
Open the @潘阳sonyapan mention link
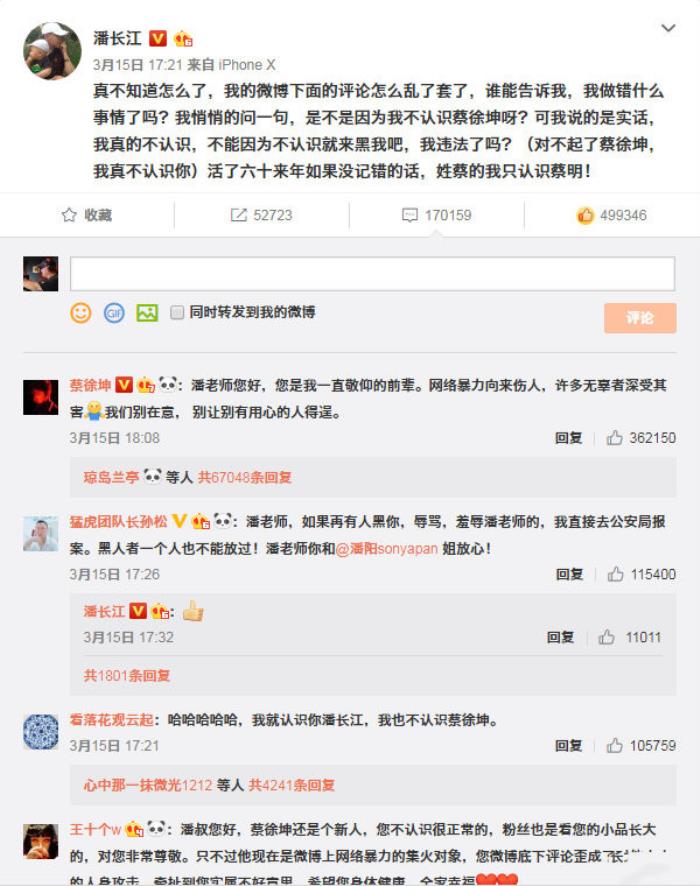click(x=386, y=548)
